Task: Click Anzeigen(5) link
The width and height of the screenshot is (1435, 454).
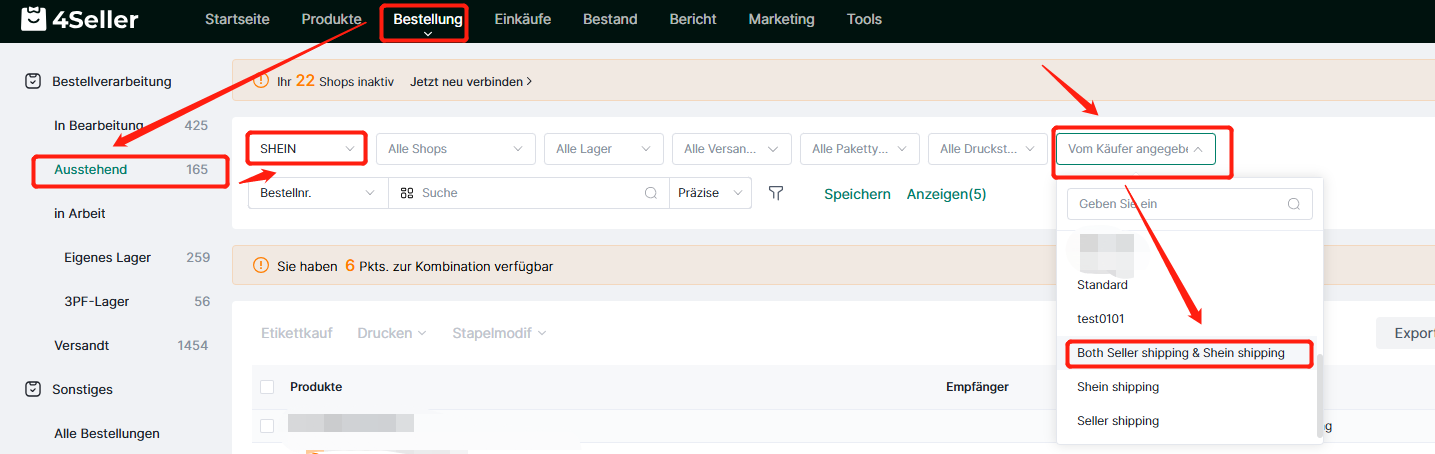Action: point(946,194)
